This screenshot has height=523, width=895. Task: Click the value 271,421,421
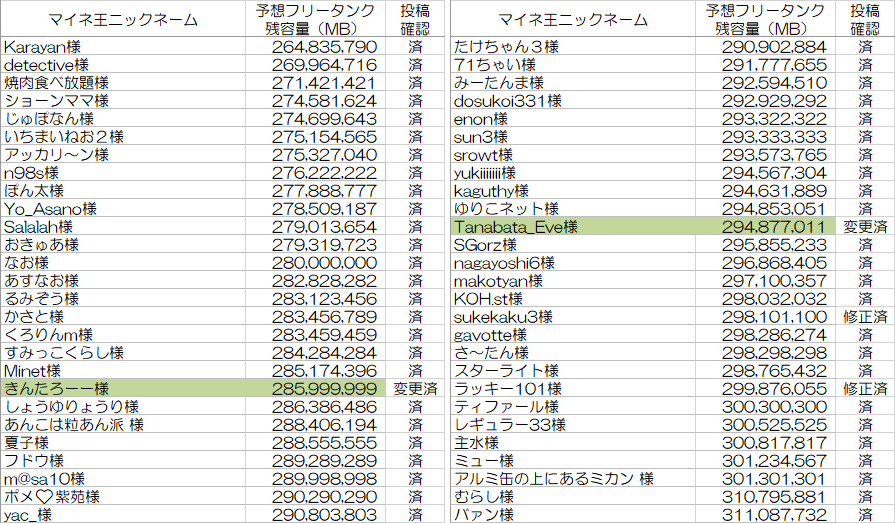(x=324, y=83)
